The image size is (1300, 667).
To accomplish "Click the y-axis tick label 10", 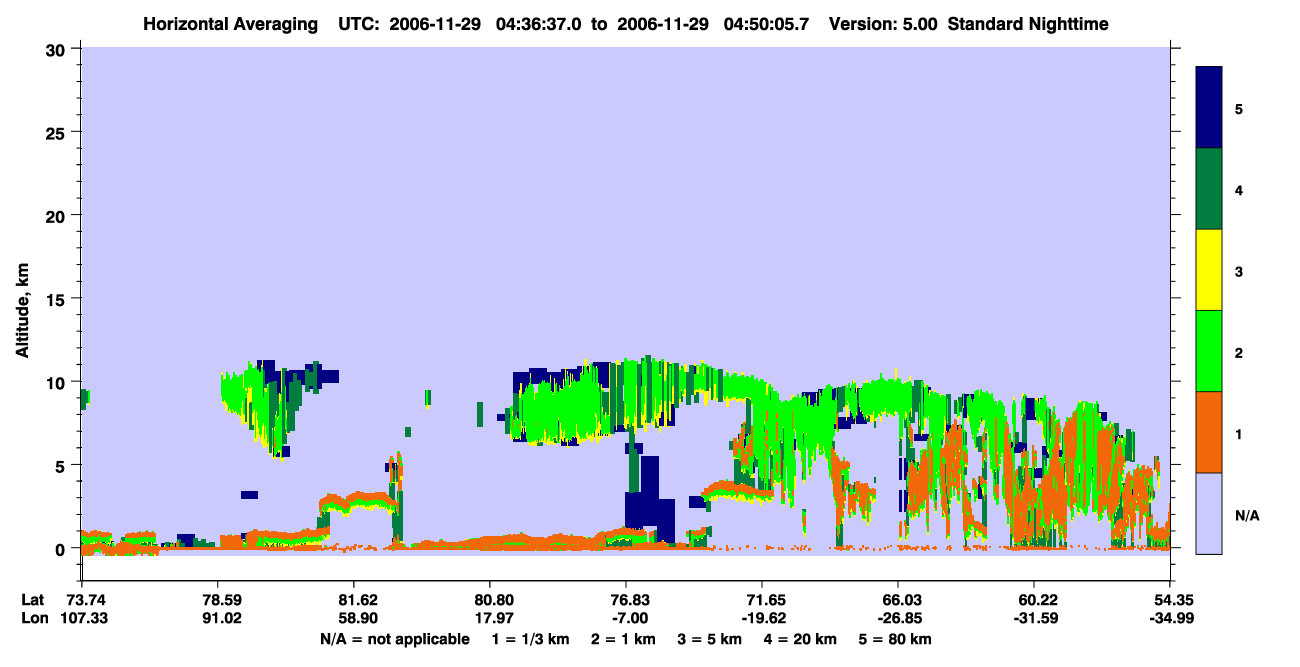I will (58, 382).
